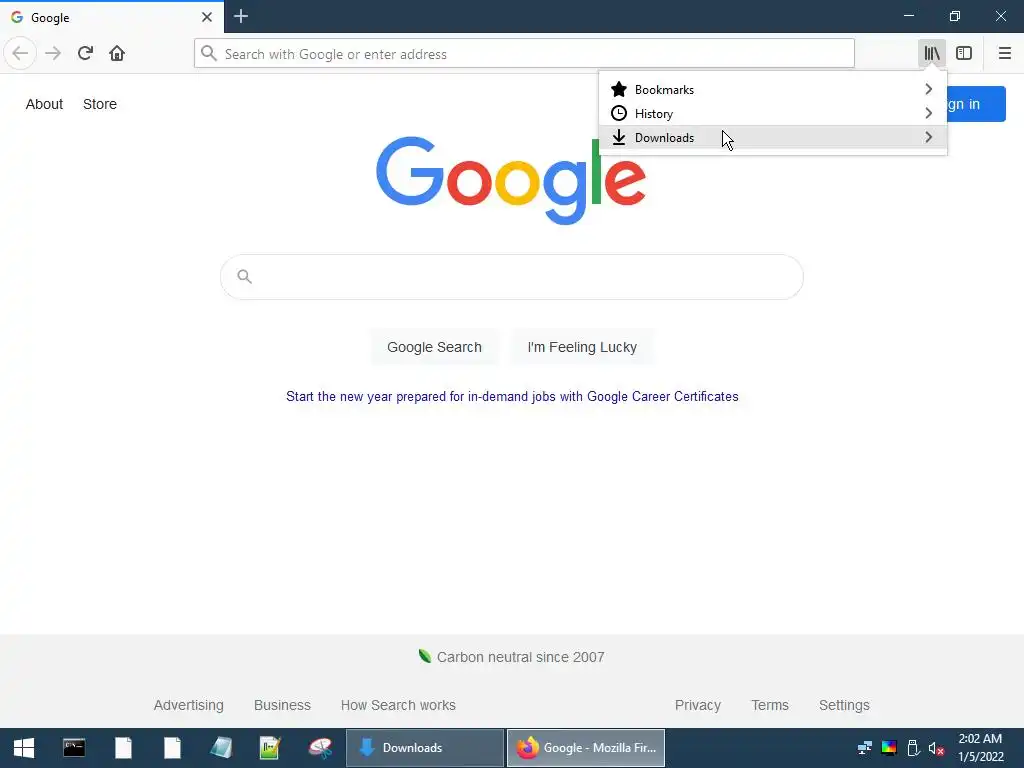Click Carbon neutral since 2007 link
Image resolution: width=1024 pixels, height=768 pixels.
(x=512, y=657)
